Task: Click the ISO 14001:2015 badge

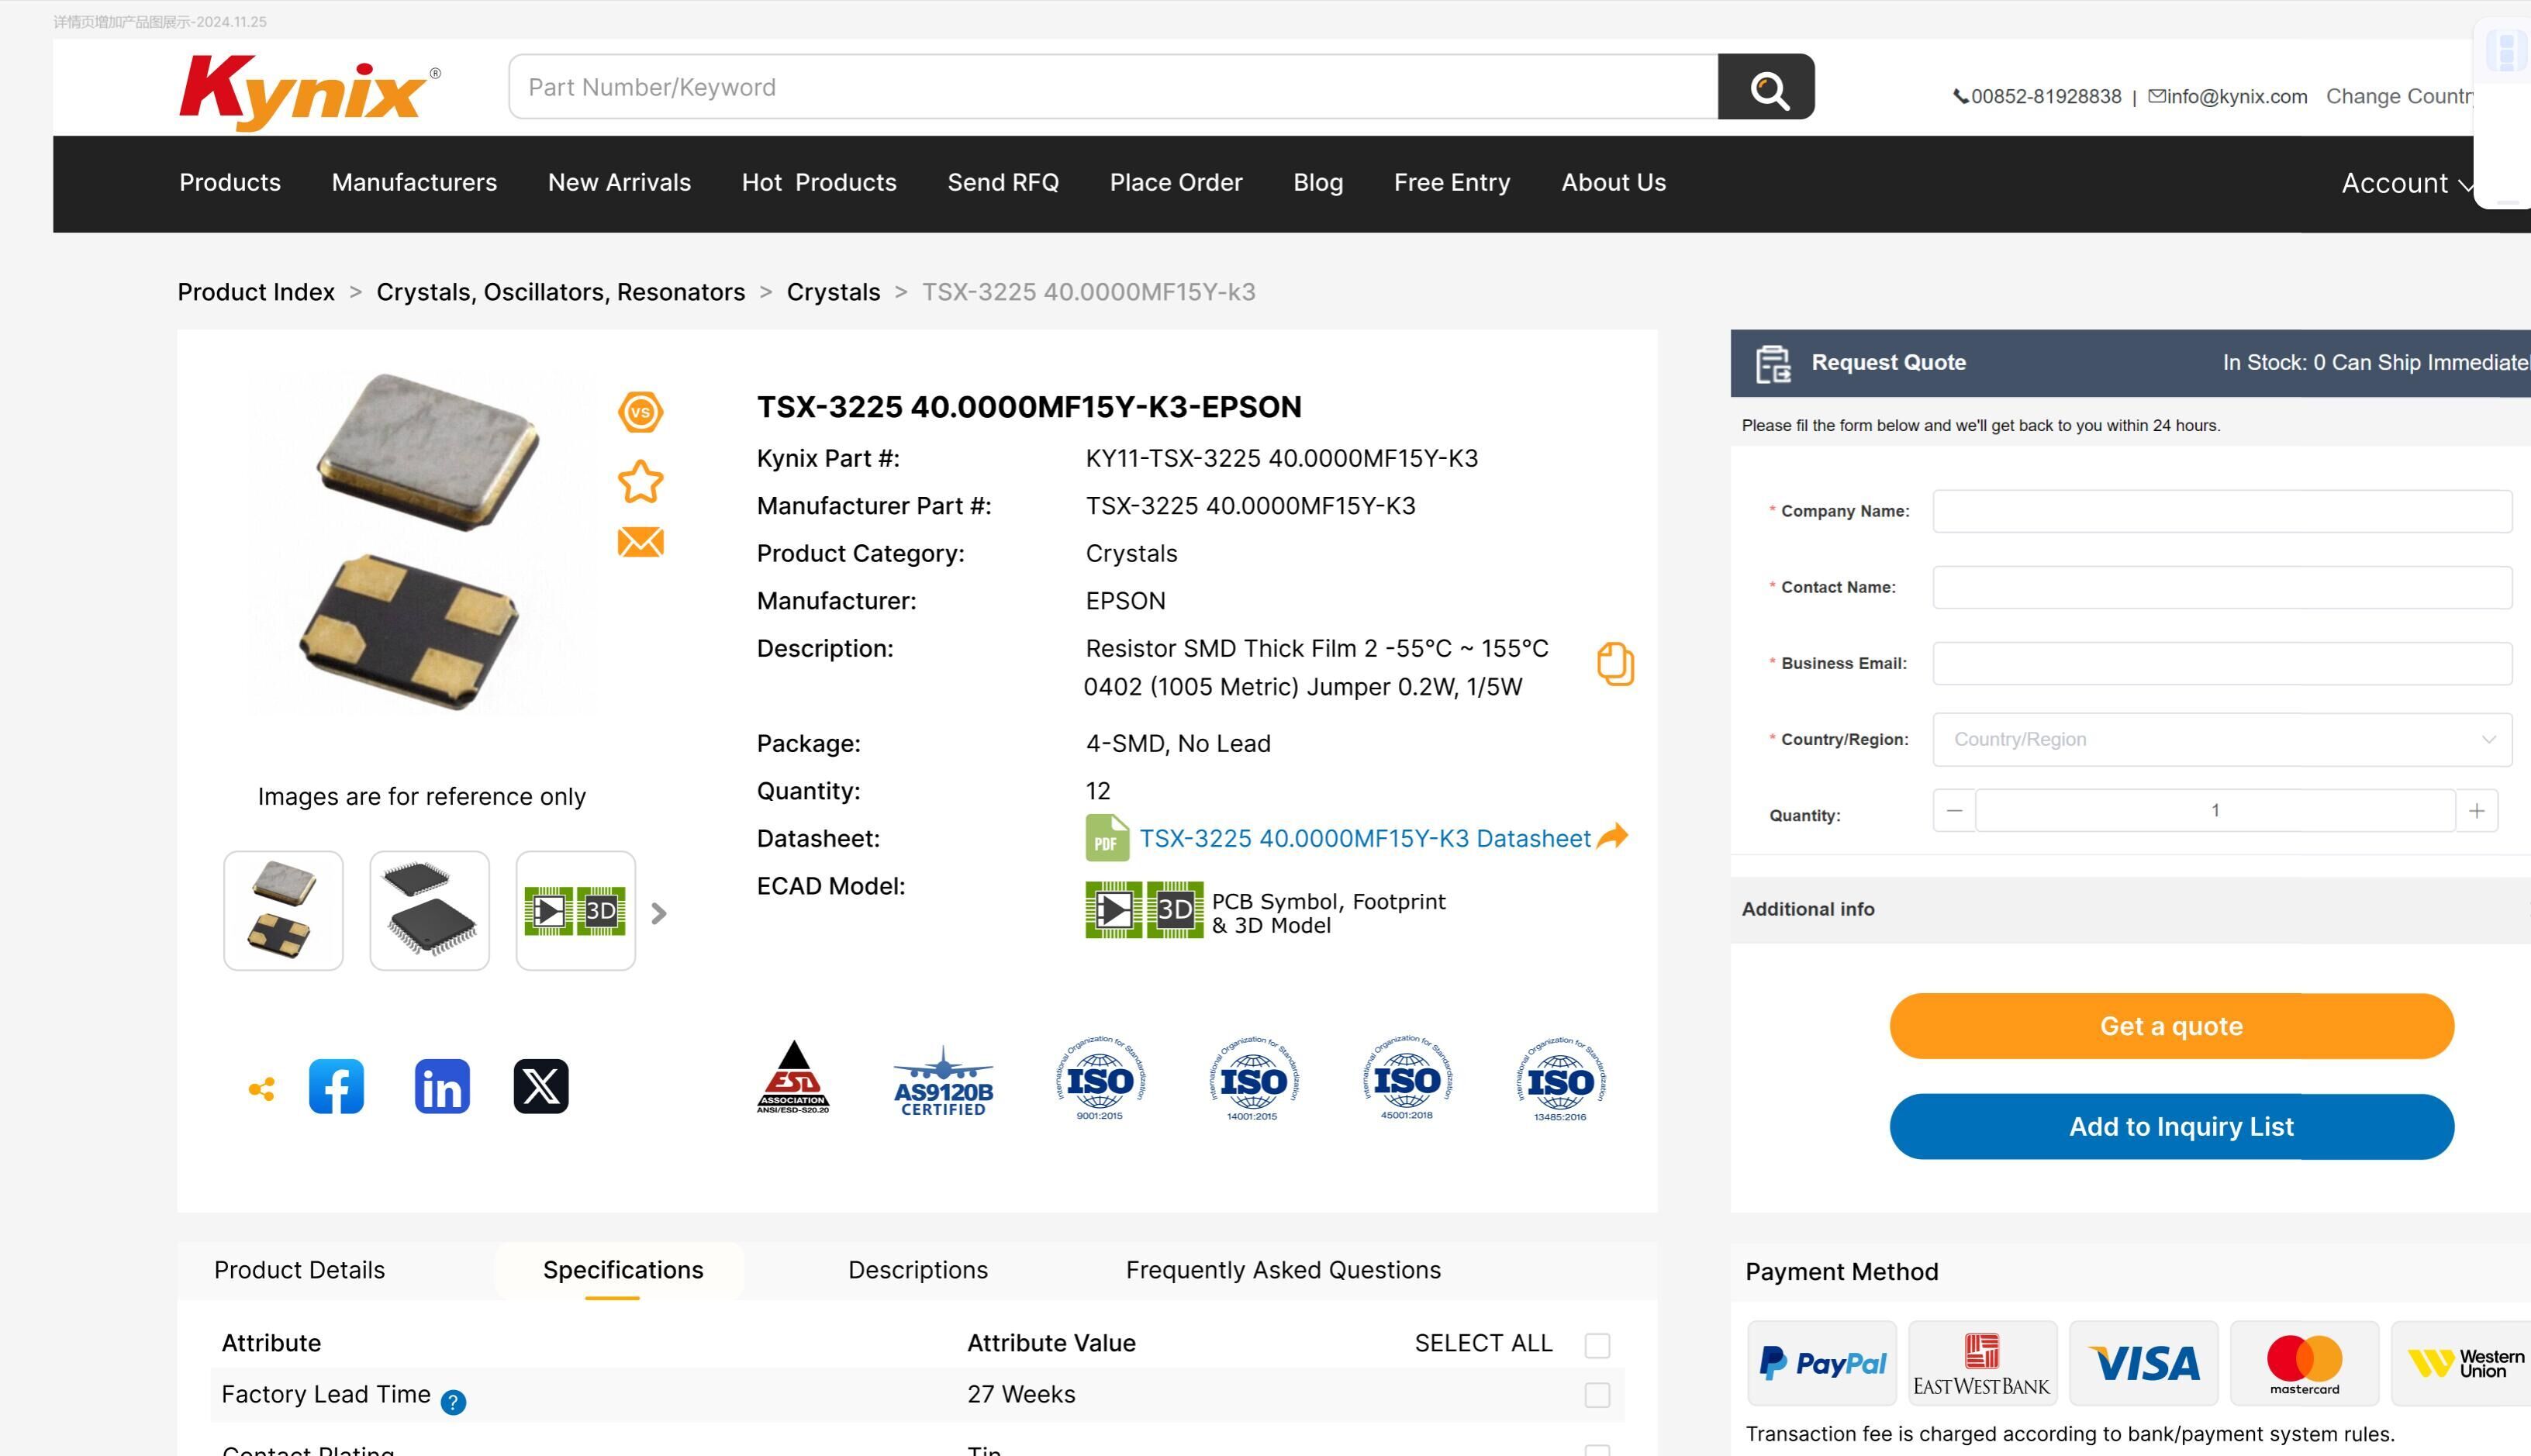Action: (1253, 1078)
